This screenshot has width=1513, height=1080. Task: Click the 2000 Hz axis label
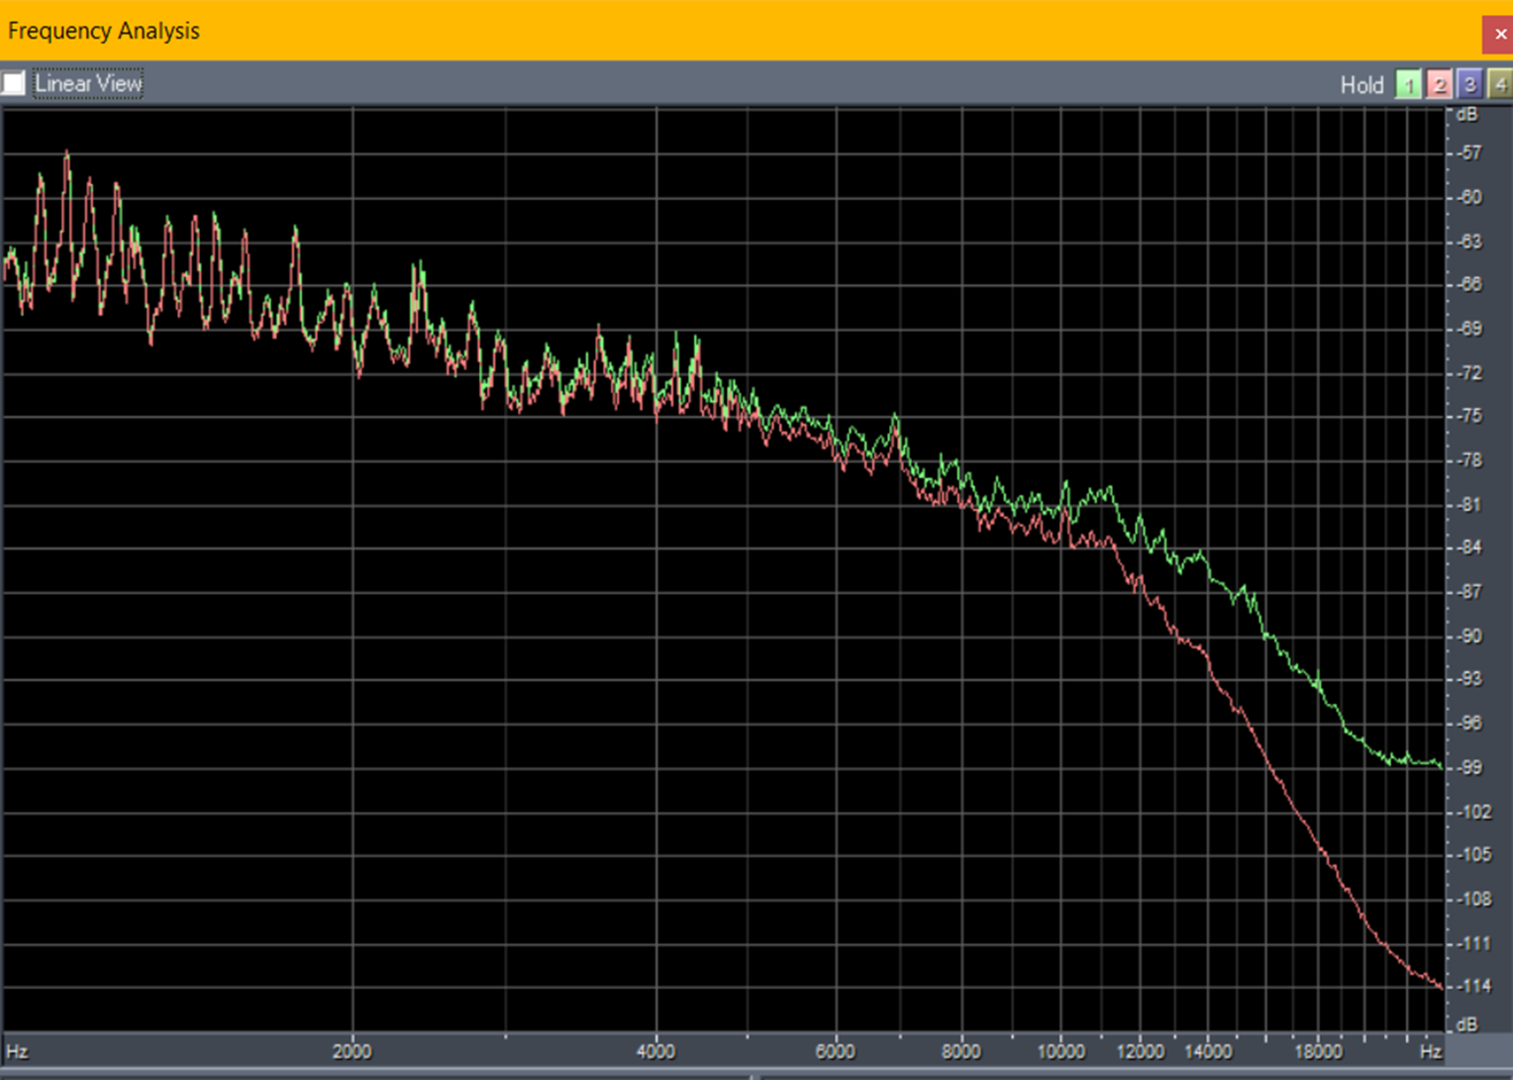click(x=352, y=1051)
